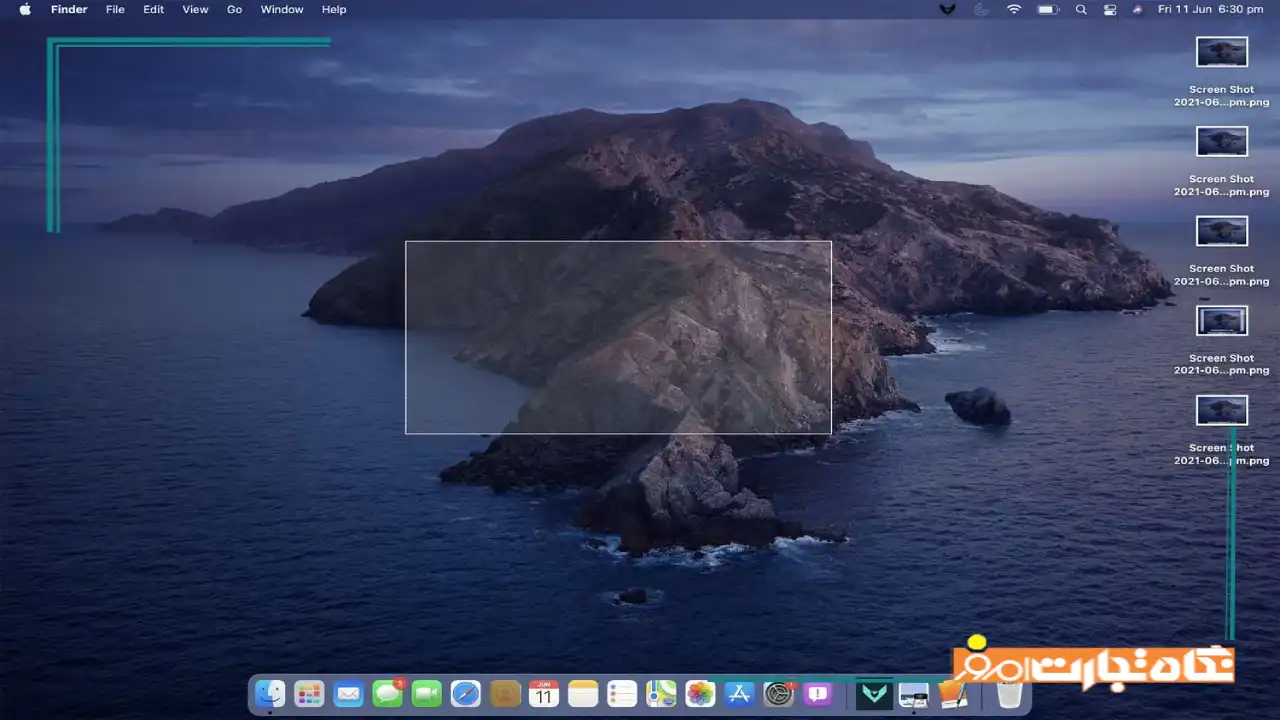Click the Spotlight search magnifier

point(1081,9)
